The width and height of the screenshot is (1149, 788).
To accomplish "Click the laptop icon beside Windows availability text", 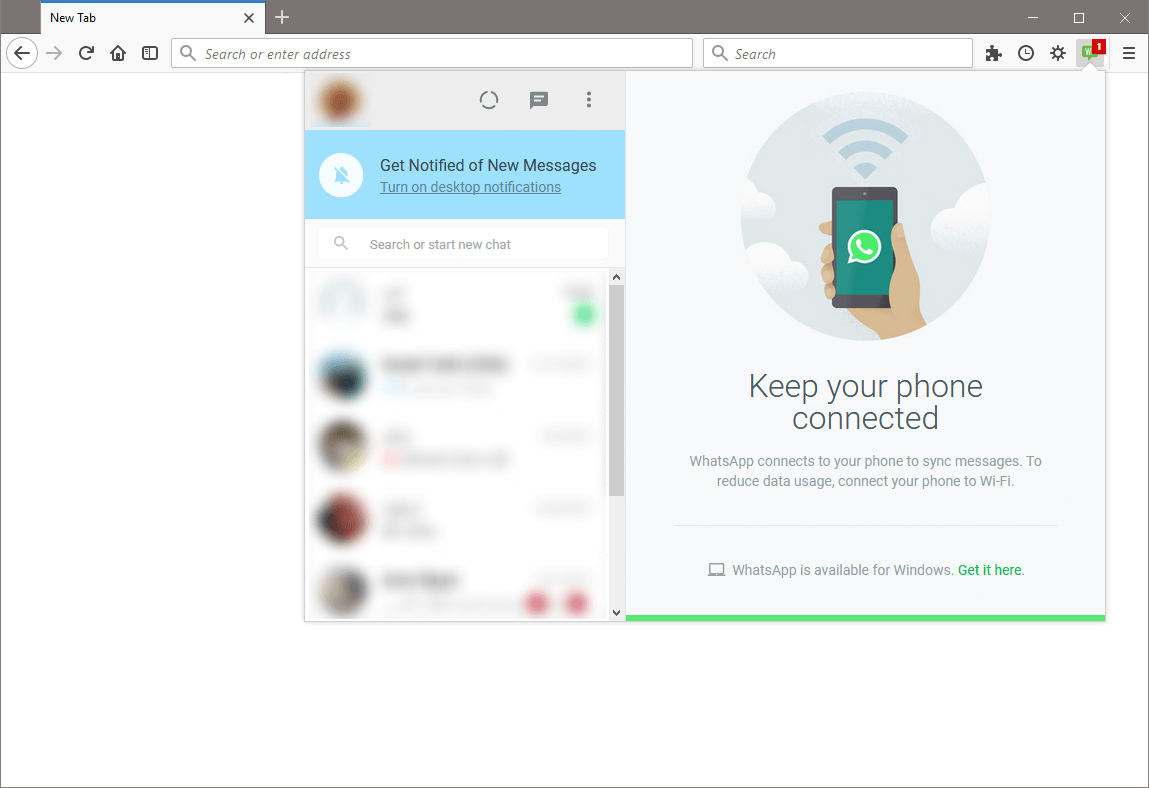I will tap(716, 570).
